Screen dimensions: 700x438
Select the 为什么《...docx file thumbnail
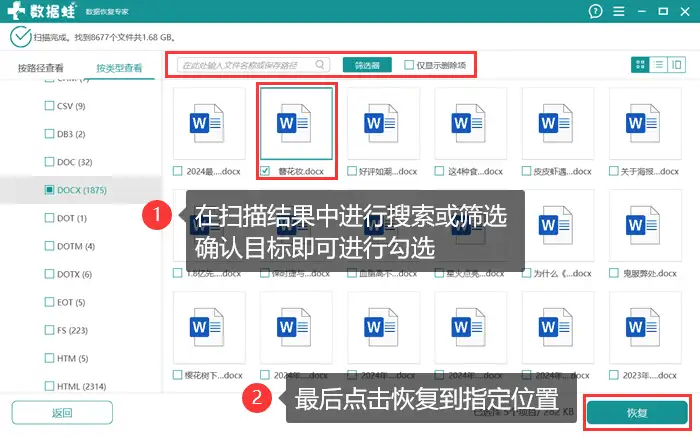[558, 225]
